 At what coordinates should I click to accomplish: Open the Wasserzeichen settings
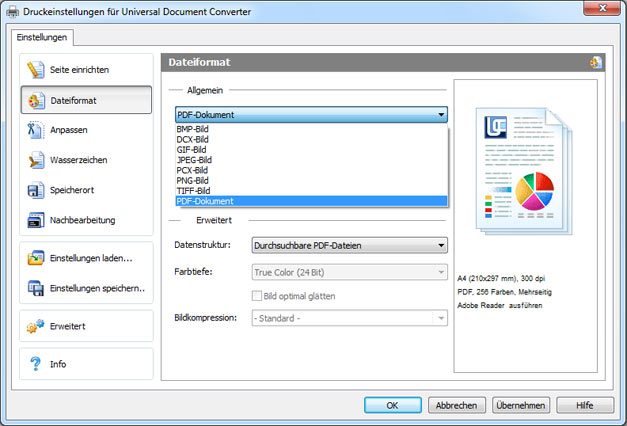point(86,160)
